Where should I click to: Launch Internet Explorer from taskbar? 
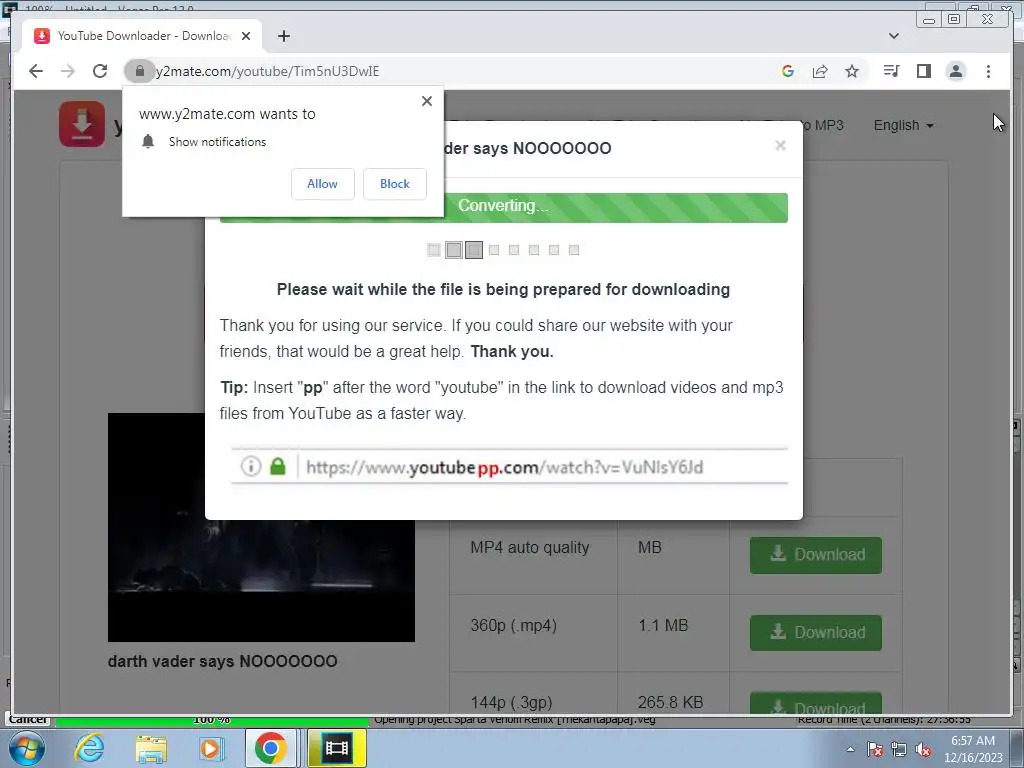[89, 748]
